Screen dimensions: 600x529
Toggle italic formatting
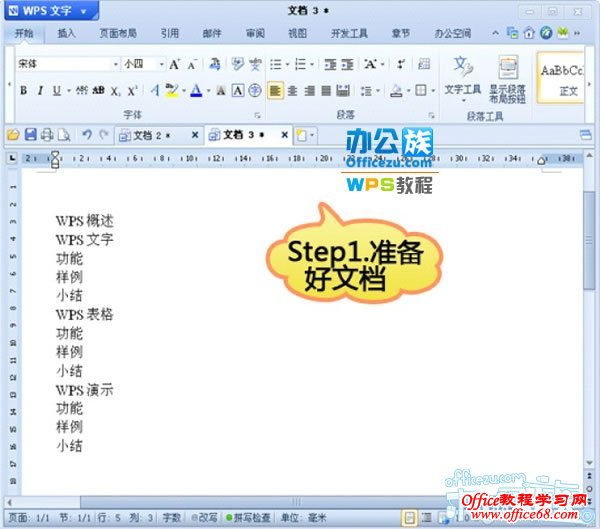[x=40, y=91]
